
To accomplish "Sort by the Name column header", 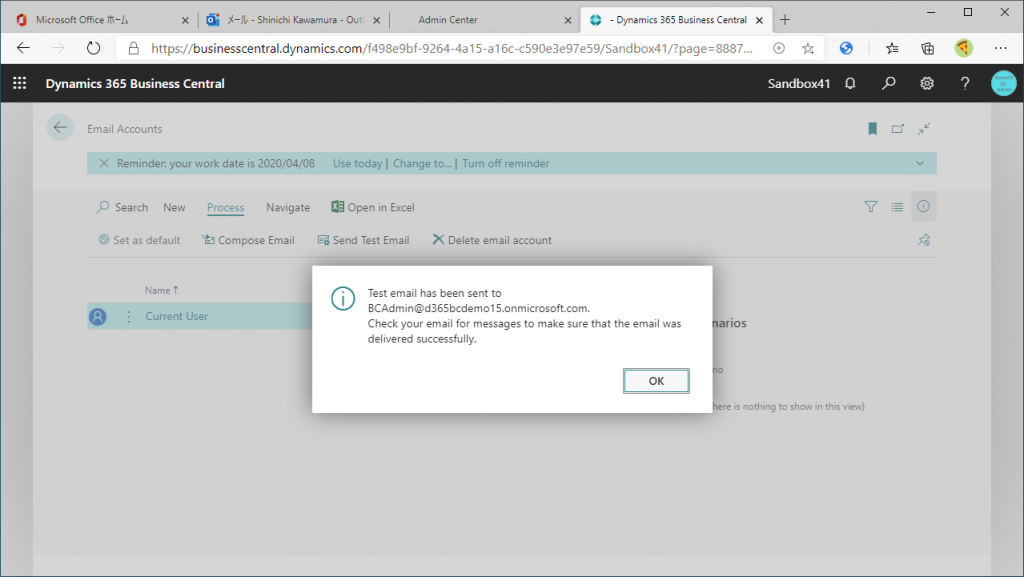I will 161,290.
